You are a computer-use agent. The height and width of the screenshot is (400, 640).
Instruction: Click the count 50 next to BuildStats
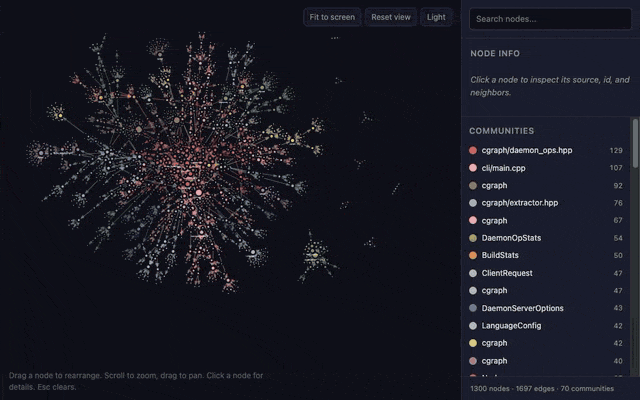(618, 256)
